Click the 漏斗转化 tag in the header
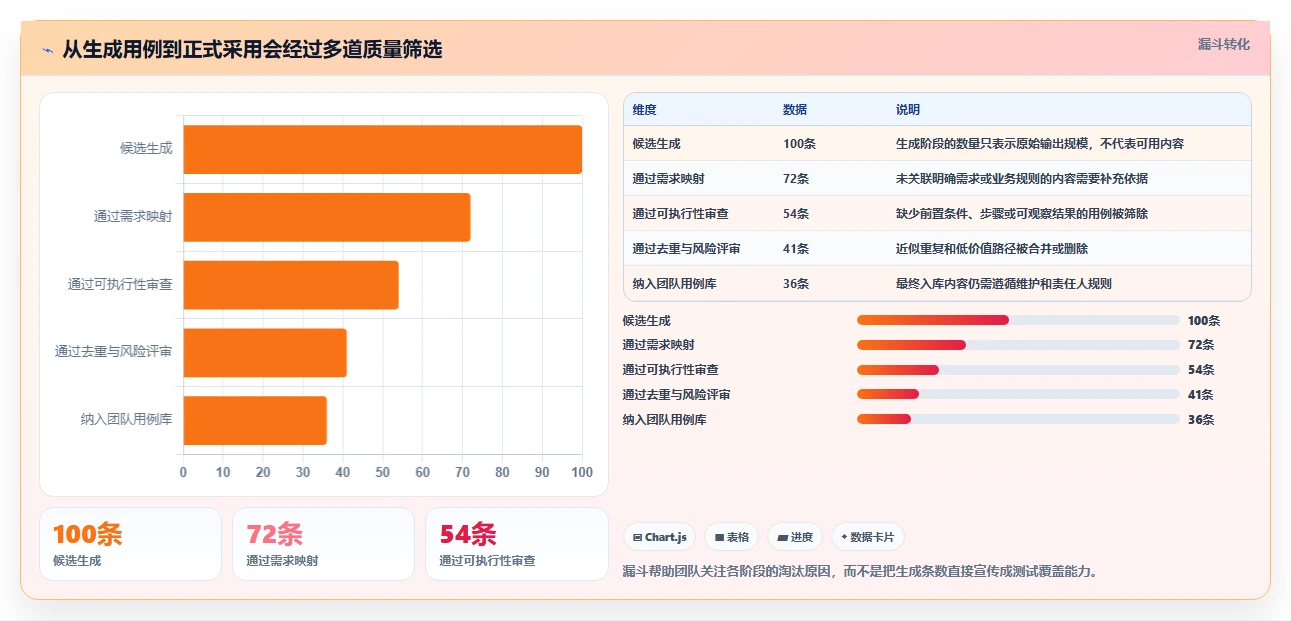 (x=1224, y=44)
